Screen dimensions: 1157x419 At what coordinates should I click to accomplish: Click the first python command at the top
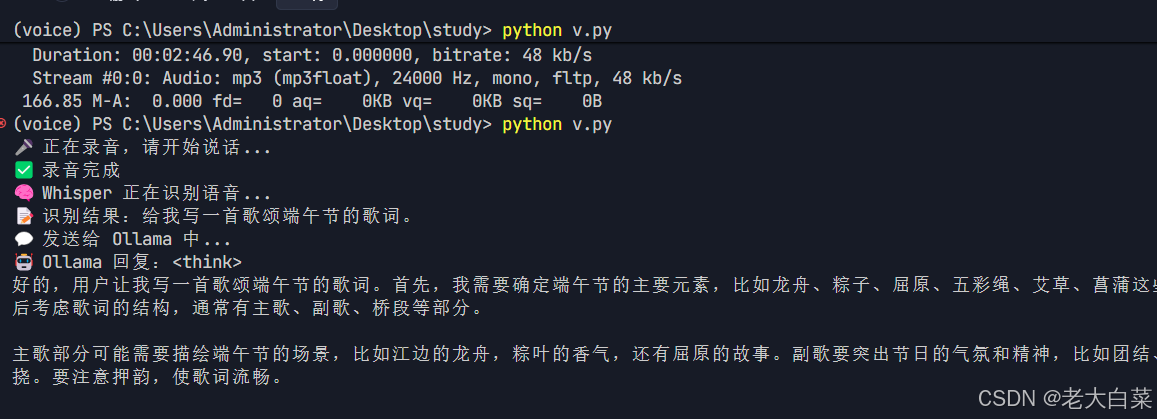click(532, 31)
